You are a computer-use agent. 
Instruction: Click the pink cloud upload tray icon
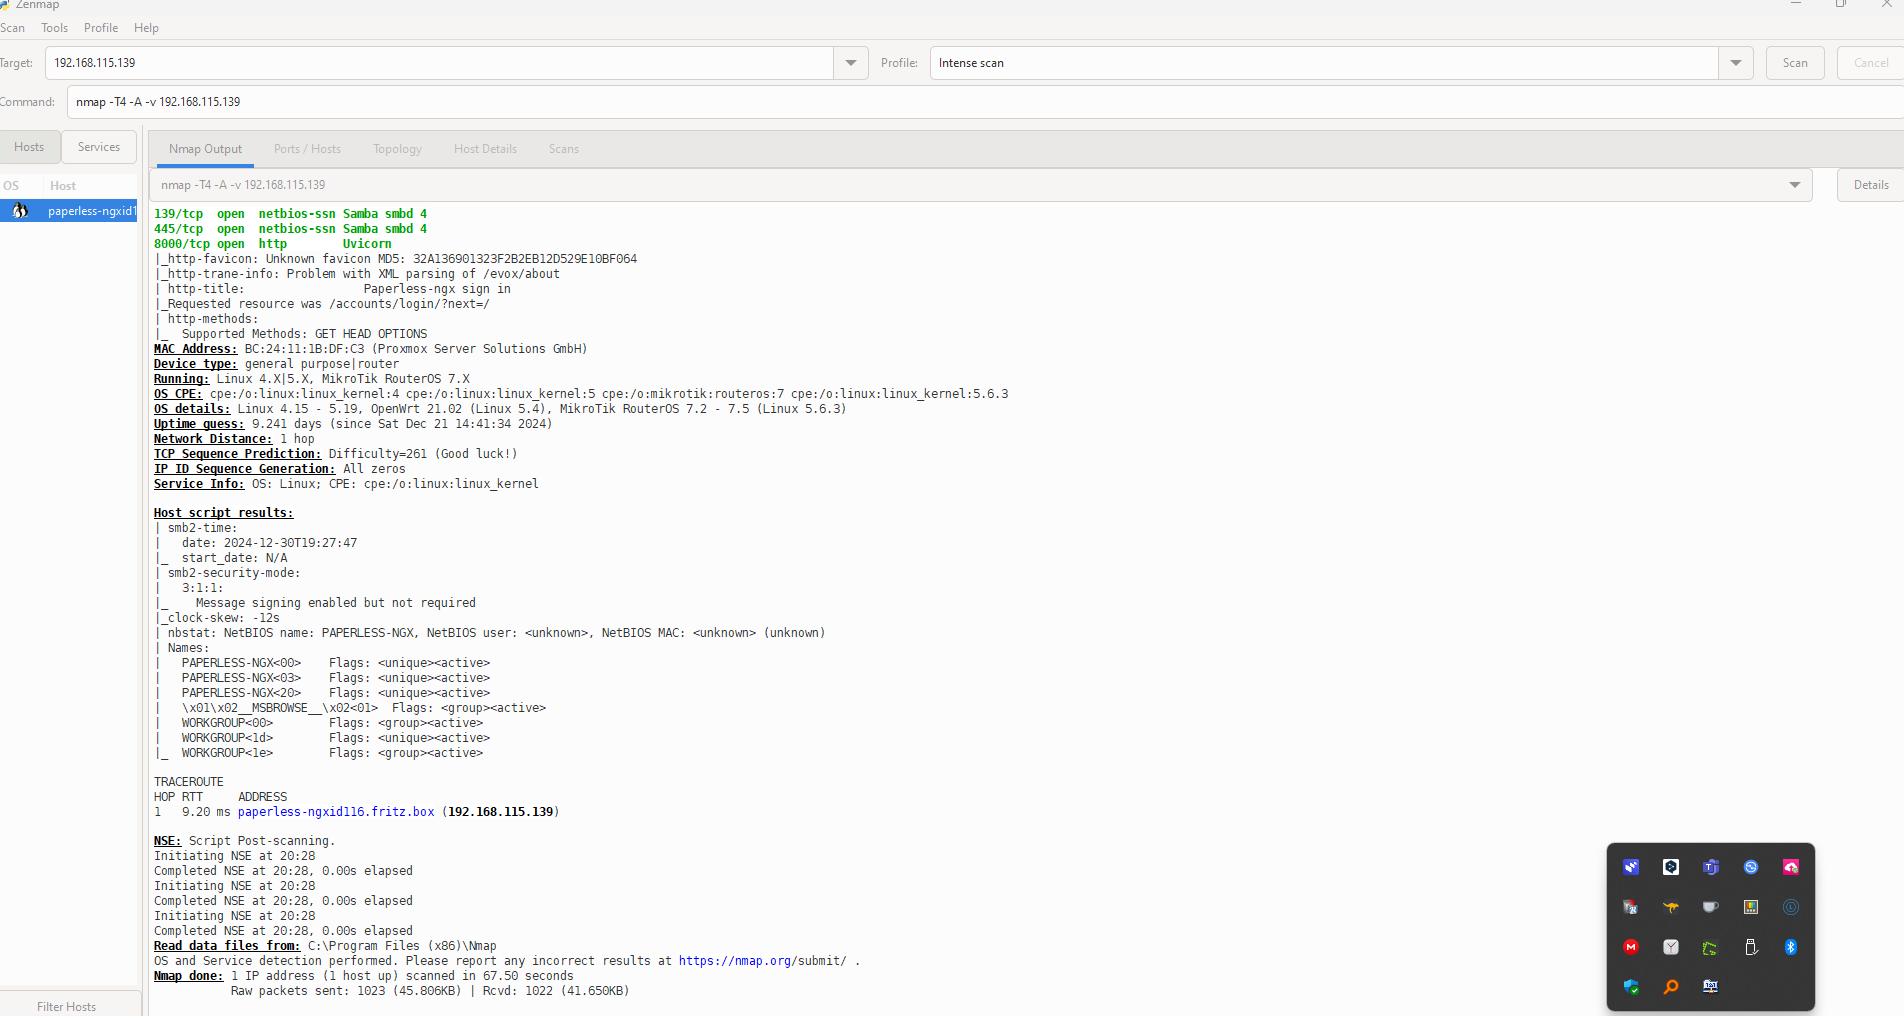tap(1791, 867)
